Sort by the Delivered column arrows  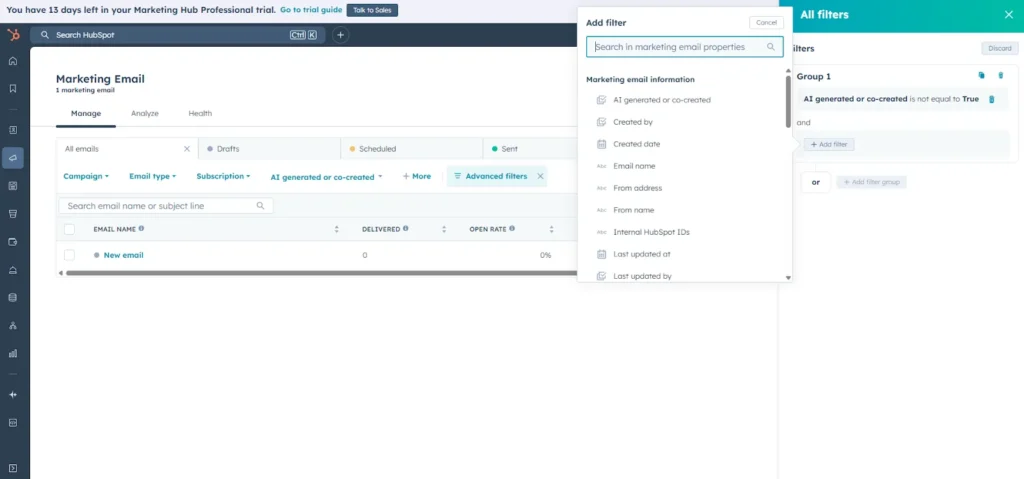pos(444,229)
